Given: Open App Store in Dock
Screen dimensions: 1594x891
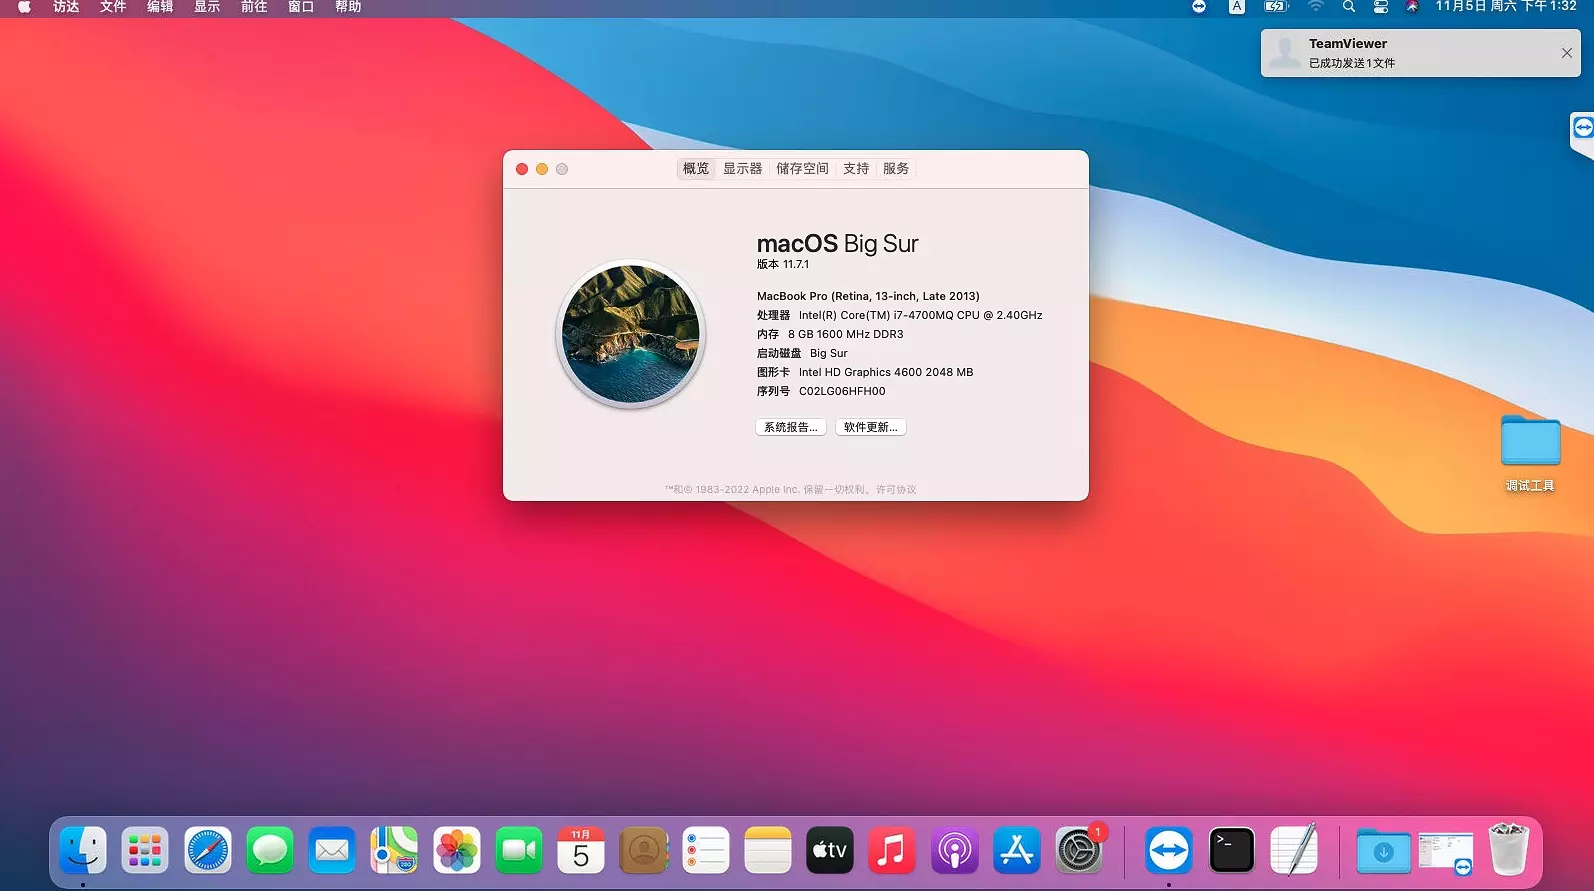Looking at the screenshot, I should click(x=1017, y=851).
